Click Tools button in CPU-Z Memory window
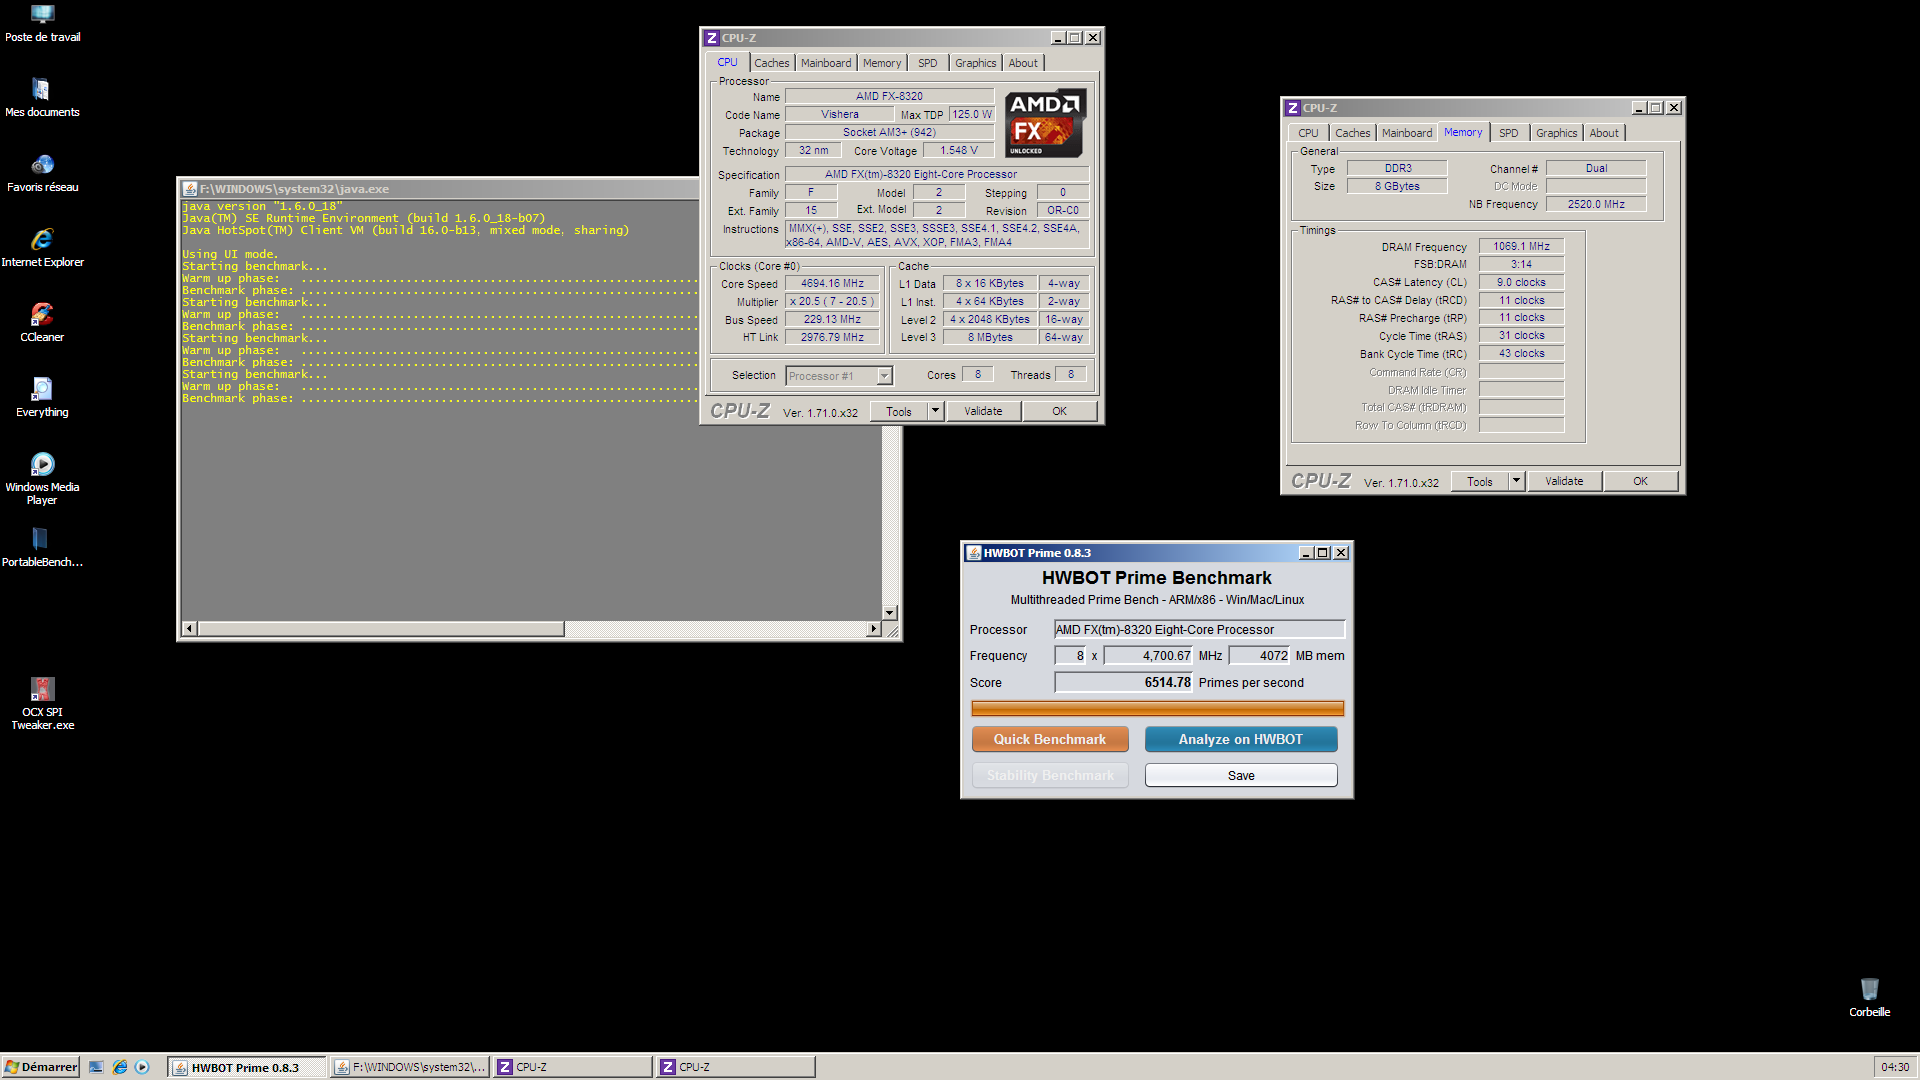Image resolution: width=1920 pixels, height=1080 pixels. pyautogui.click(x=1479, y=481)
